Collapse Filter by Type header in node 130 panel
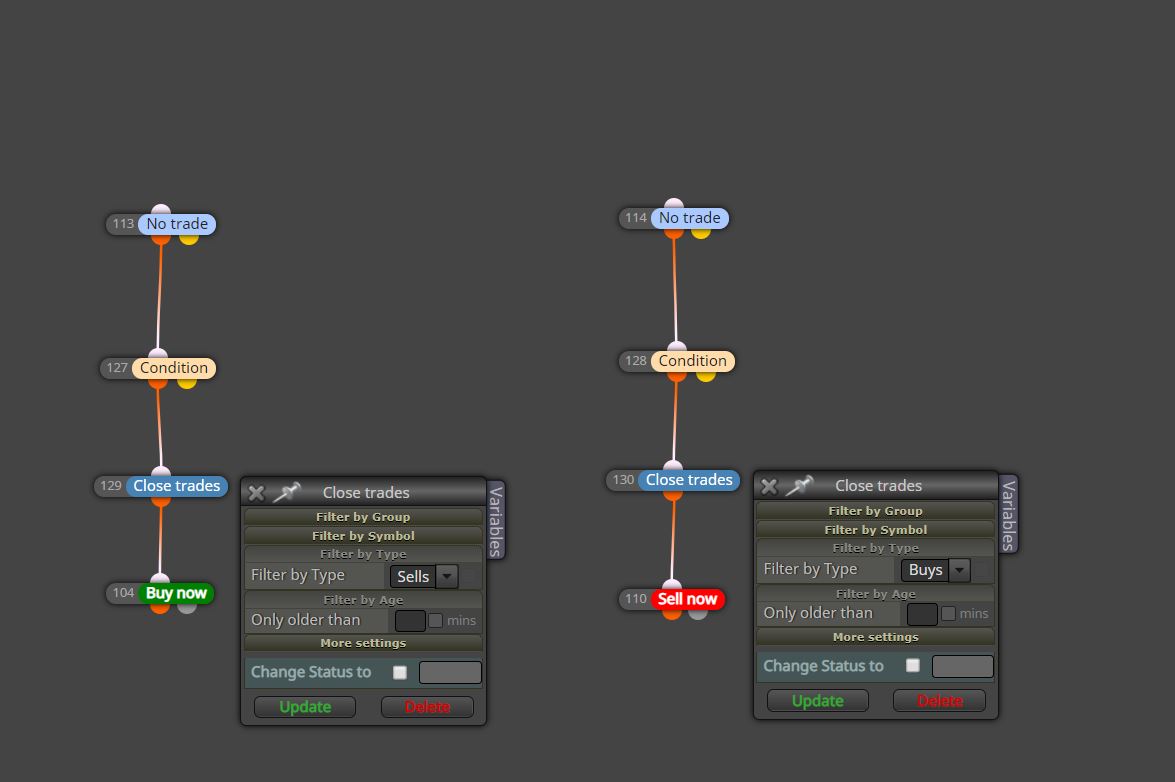The height and width of the screenshot is (782, 1175). [x=876, y=548]
